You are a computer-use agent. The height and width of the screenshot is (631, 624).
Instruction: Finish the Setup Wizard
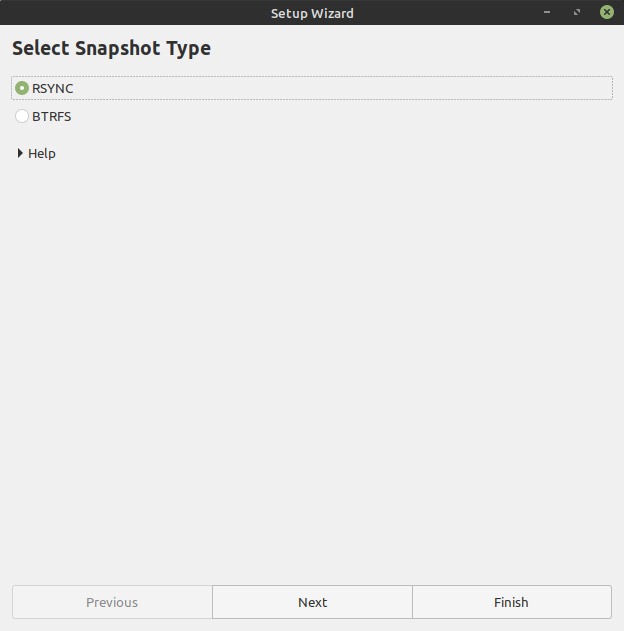(512, 602)
